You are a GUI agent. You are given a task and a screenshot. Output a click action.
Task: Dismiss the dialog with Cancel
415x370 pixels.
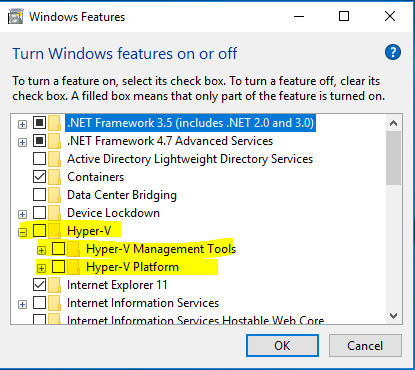tap(365, 346)
